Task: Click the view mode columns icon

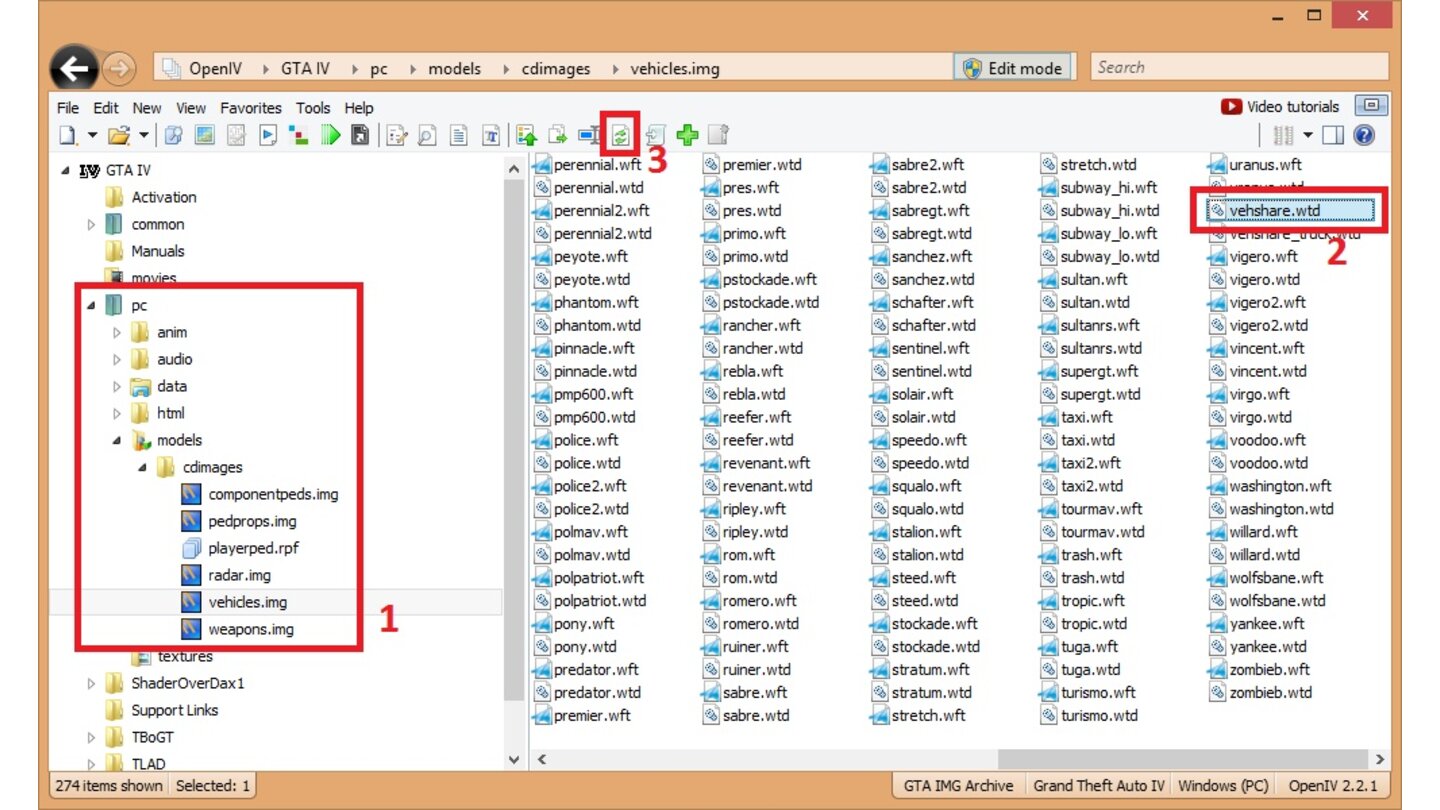Action: (1285, 135)
